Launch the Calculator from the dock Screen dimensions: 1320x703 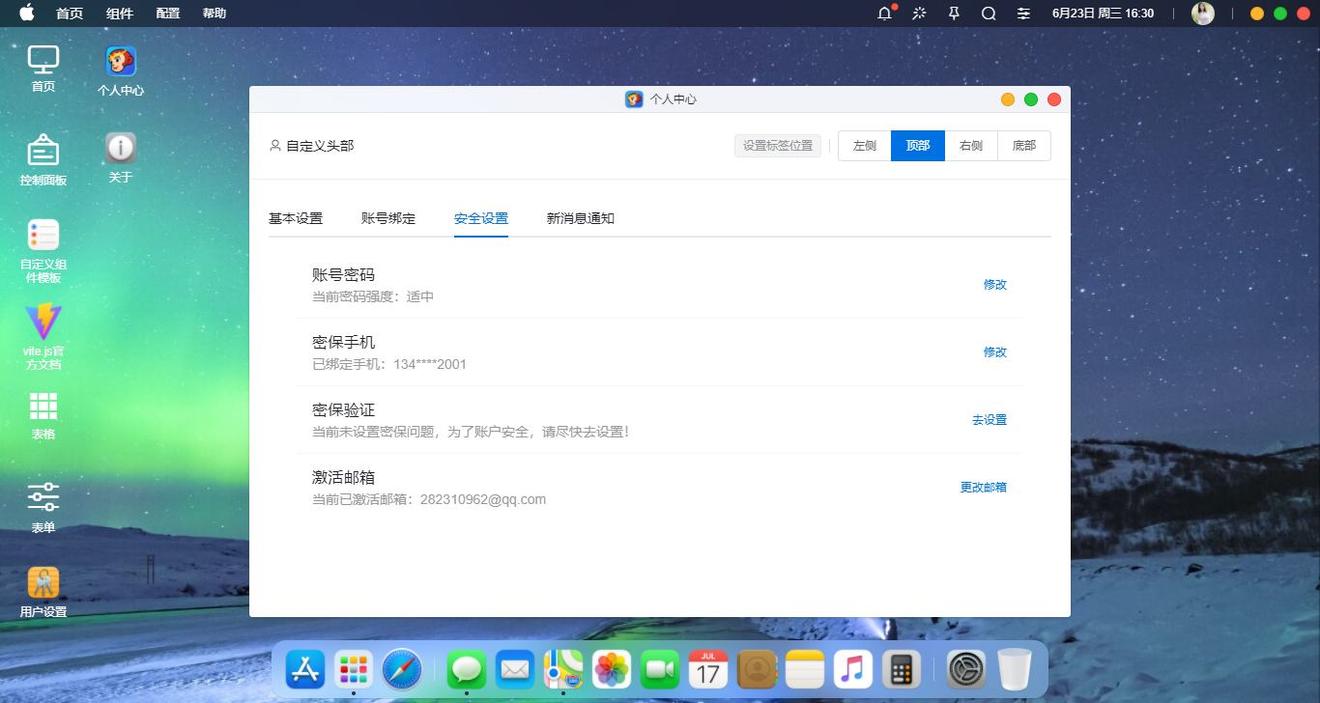pyautogui.click(x=900, y=669)
